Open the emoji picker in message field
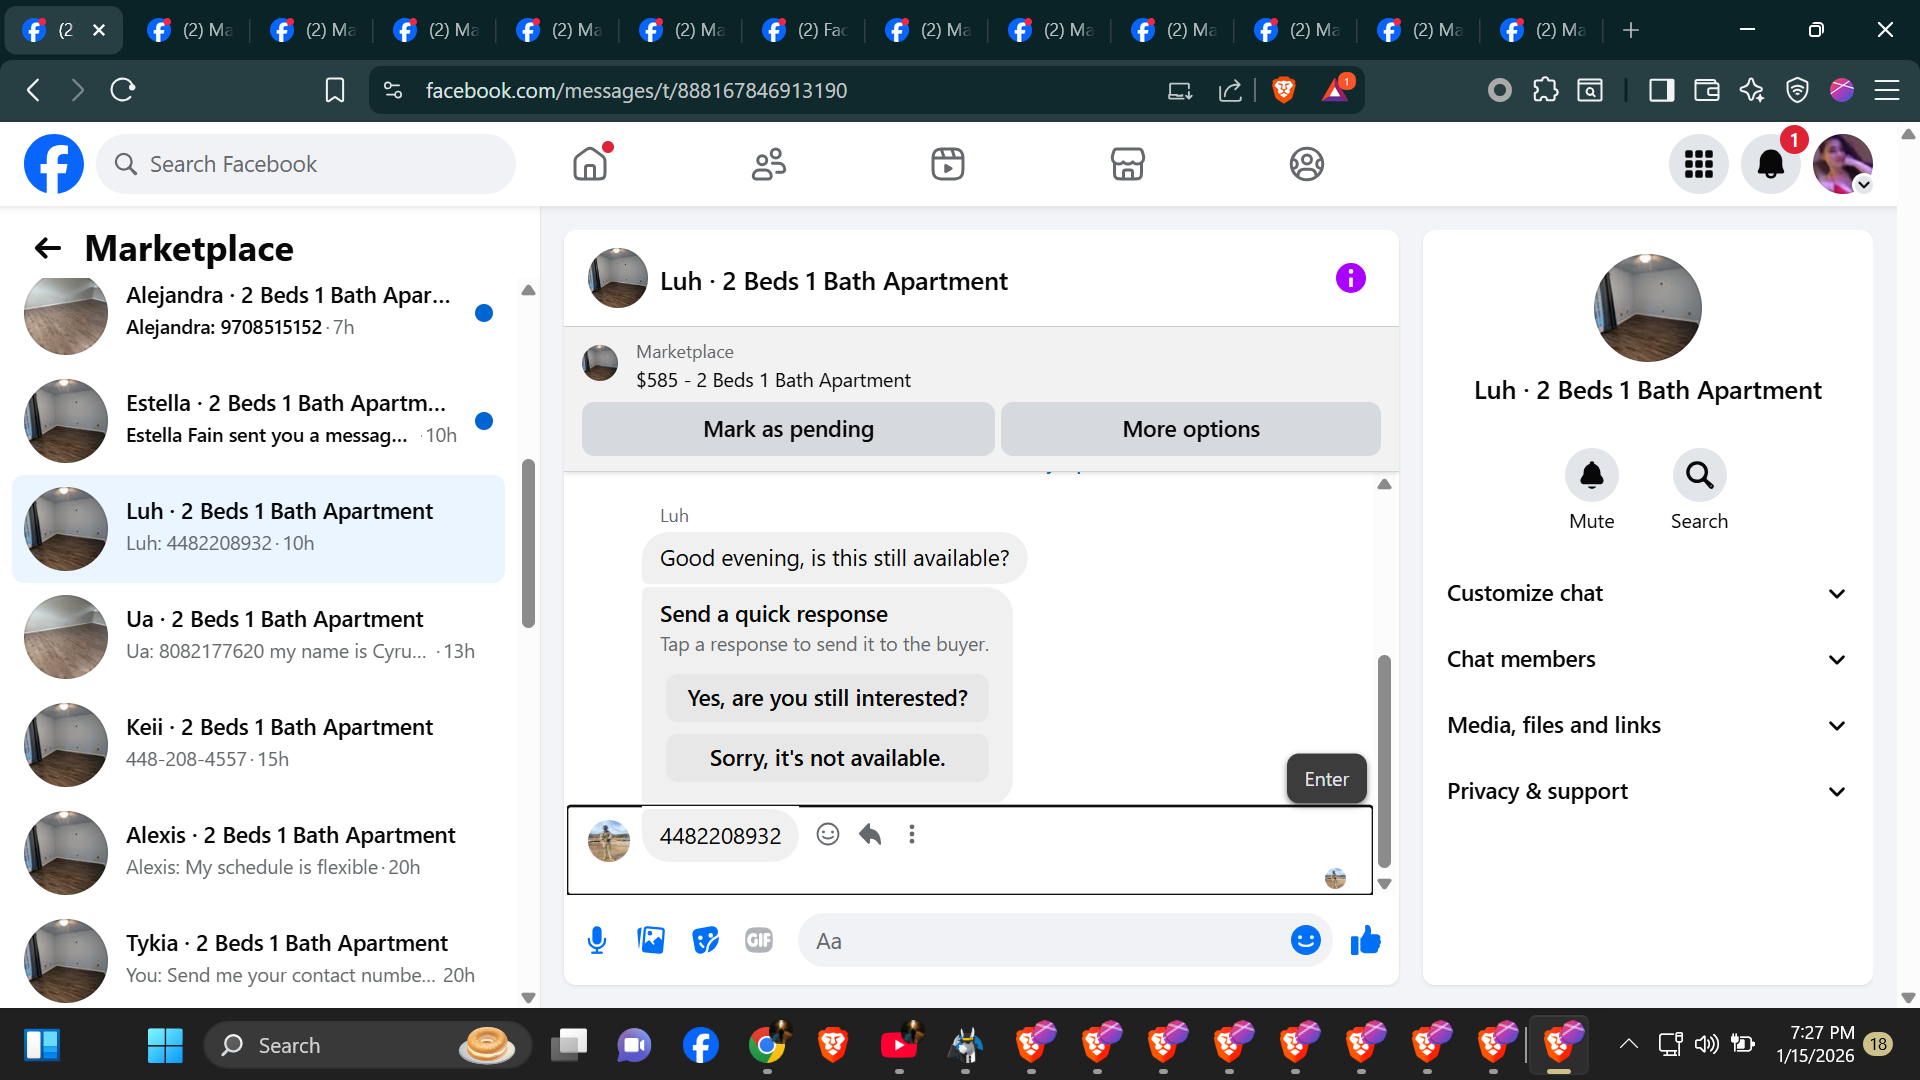Screen dimensions: 1920x1080 [x=1305, y=940]
